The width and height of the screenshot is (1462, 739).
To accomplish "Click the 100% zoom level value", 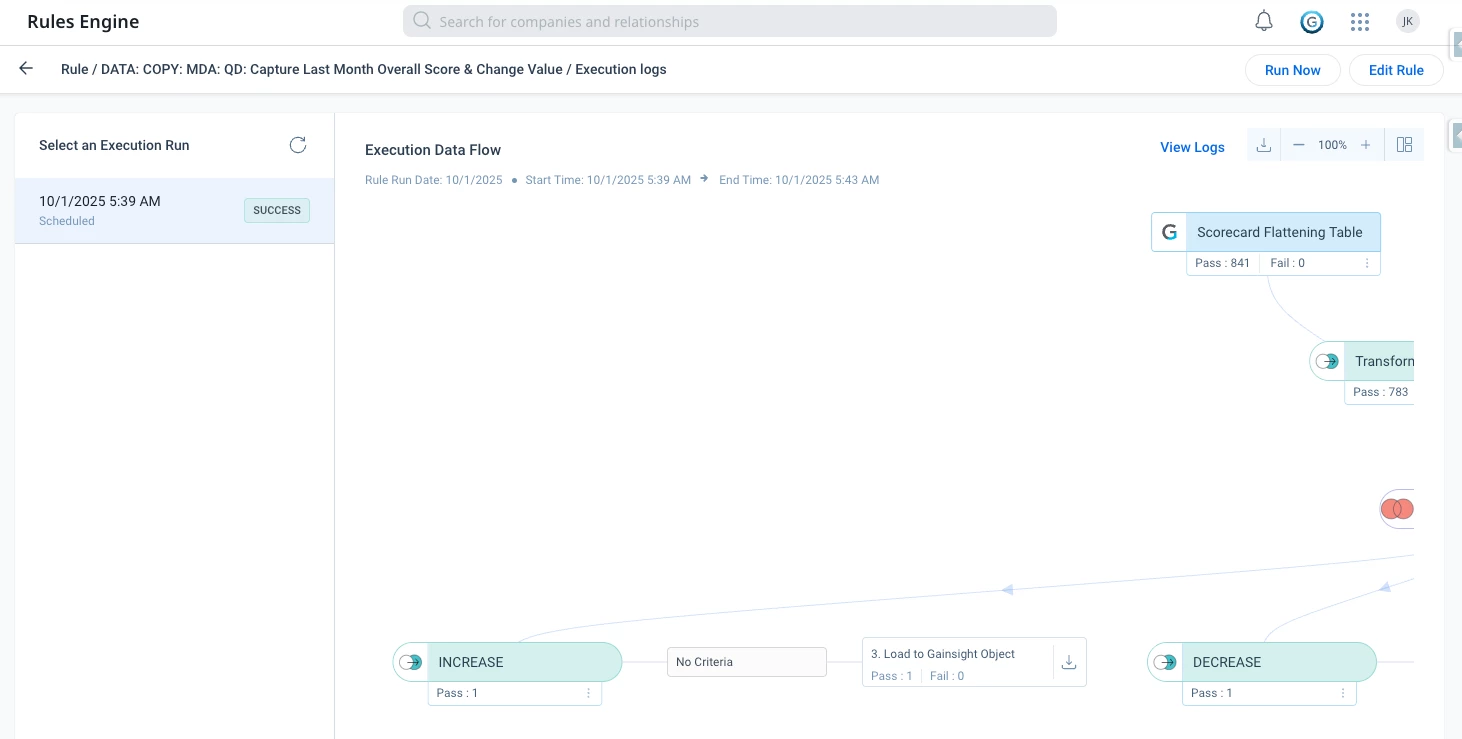I will pyautogui.click(x=1332, y=145).
